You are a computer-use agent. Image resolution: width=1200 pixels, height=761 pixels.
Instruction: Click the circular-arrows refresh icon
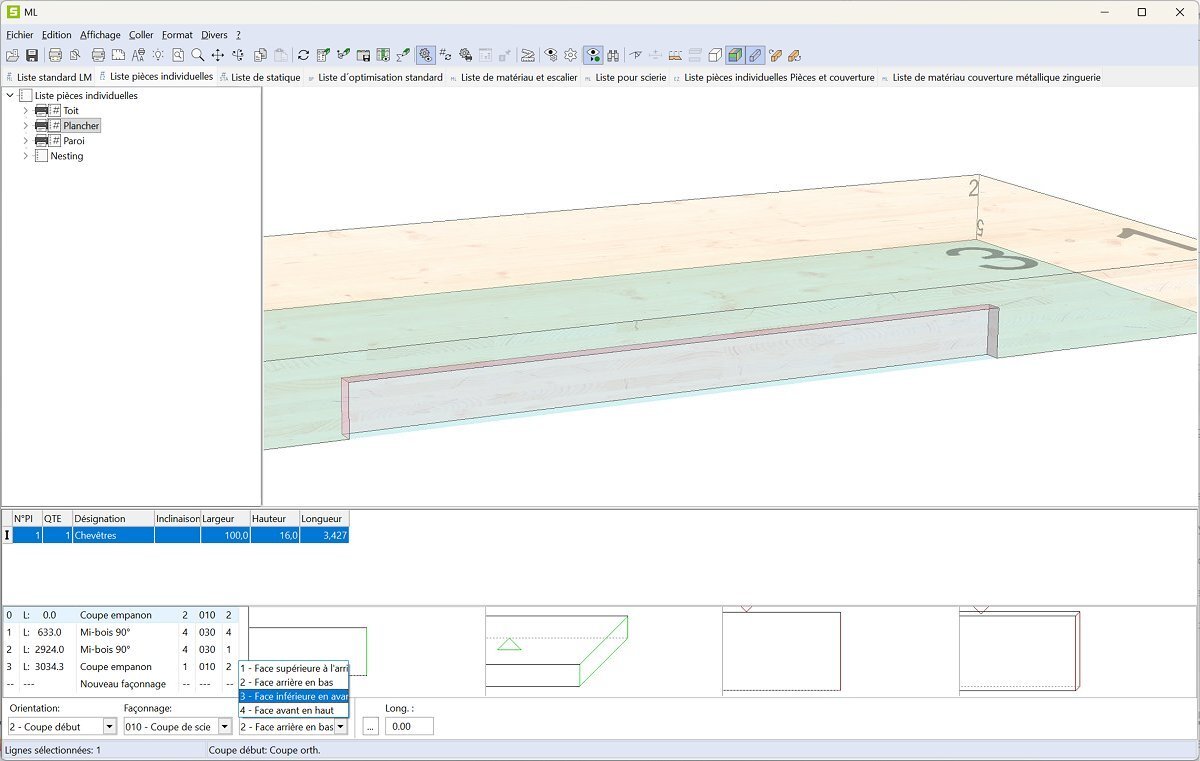click(x=304, y=56)
